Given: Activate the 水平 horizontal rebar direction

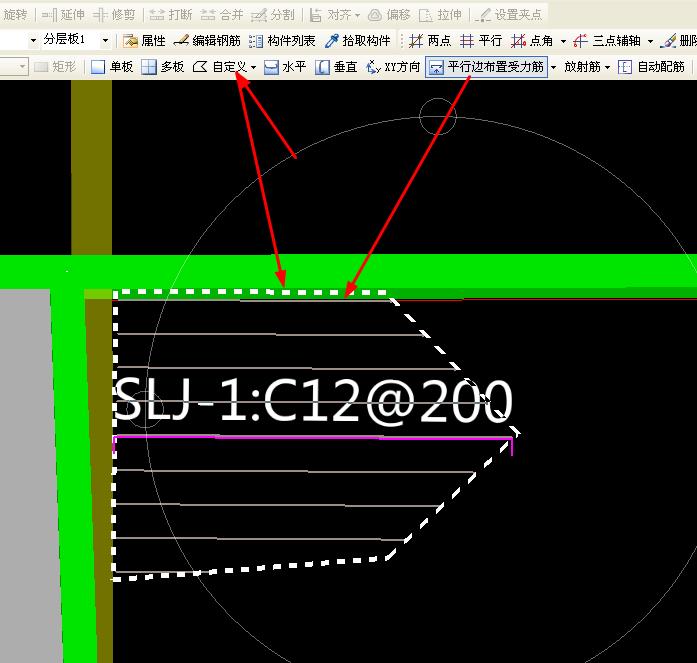Looking at the screenshot, I should (x=285, y=67).
